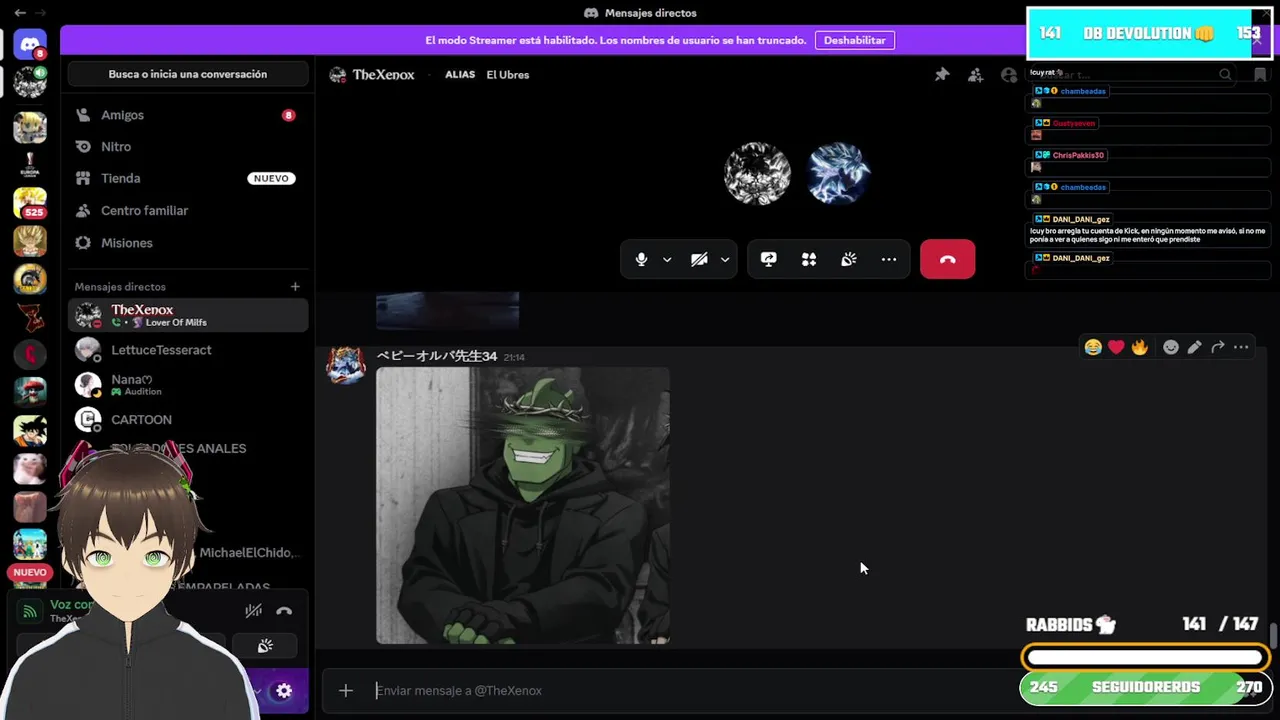The height and width of the screenshot is (720, 1280).
Task: Edit the message with pencil icon
Action: 1194,347
